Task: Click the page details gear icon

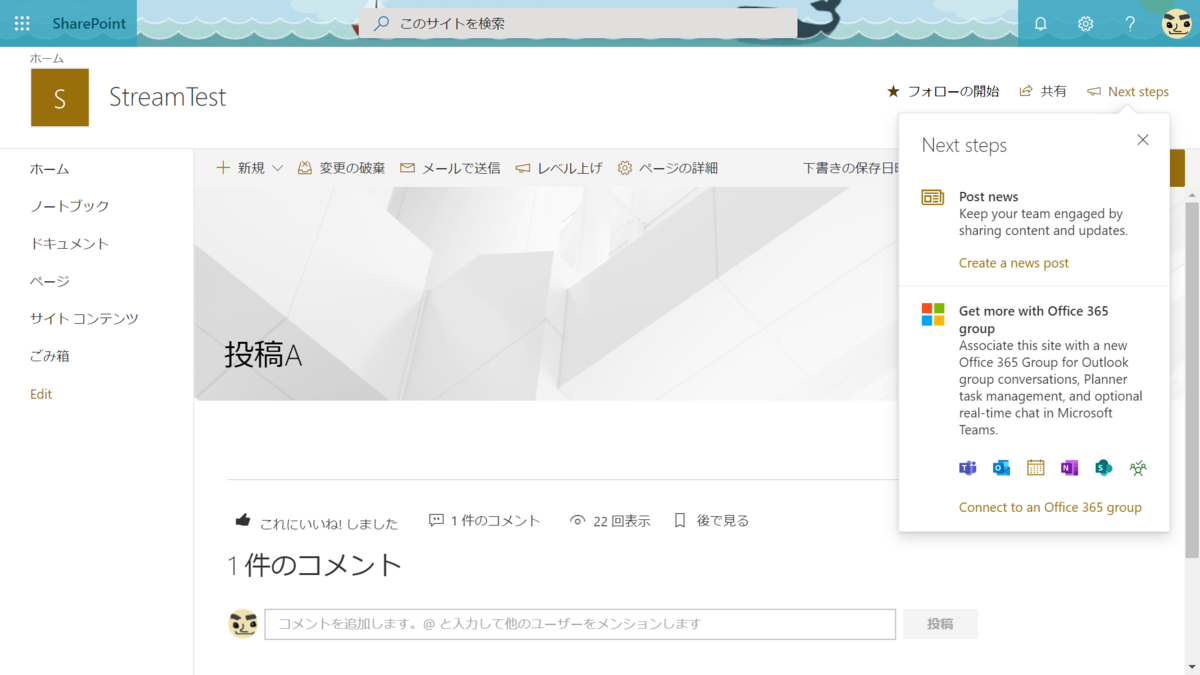Action: click(x=625, y=168)
